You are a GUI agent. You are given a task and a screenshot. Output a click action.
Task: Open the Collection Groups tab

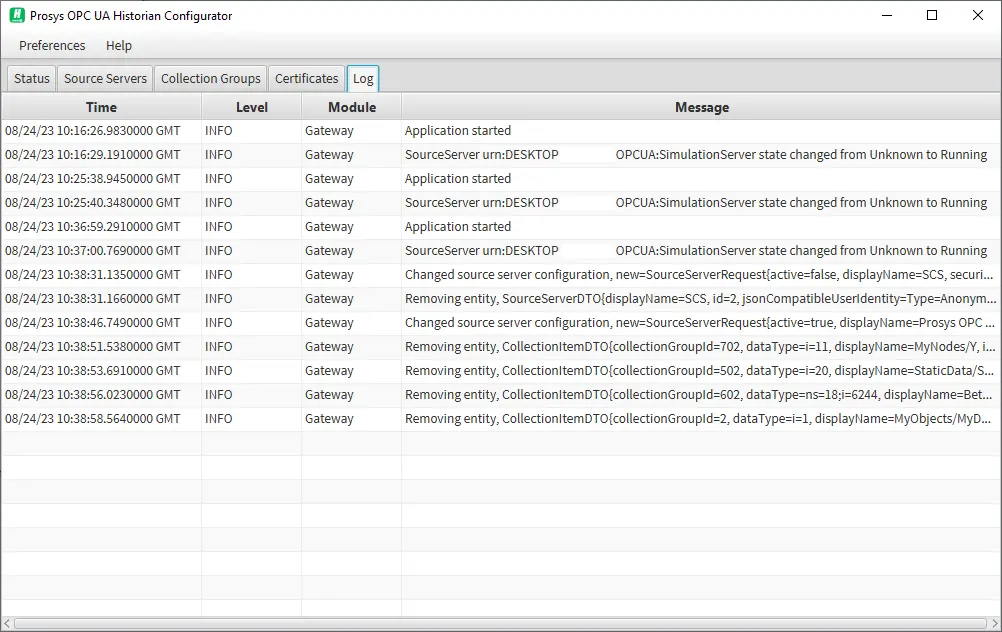[x=210, y=78]
